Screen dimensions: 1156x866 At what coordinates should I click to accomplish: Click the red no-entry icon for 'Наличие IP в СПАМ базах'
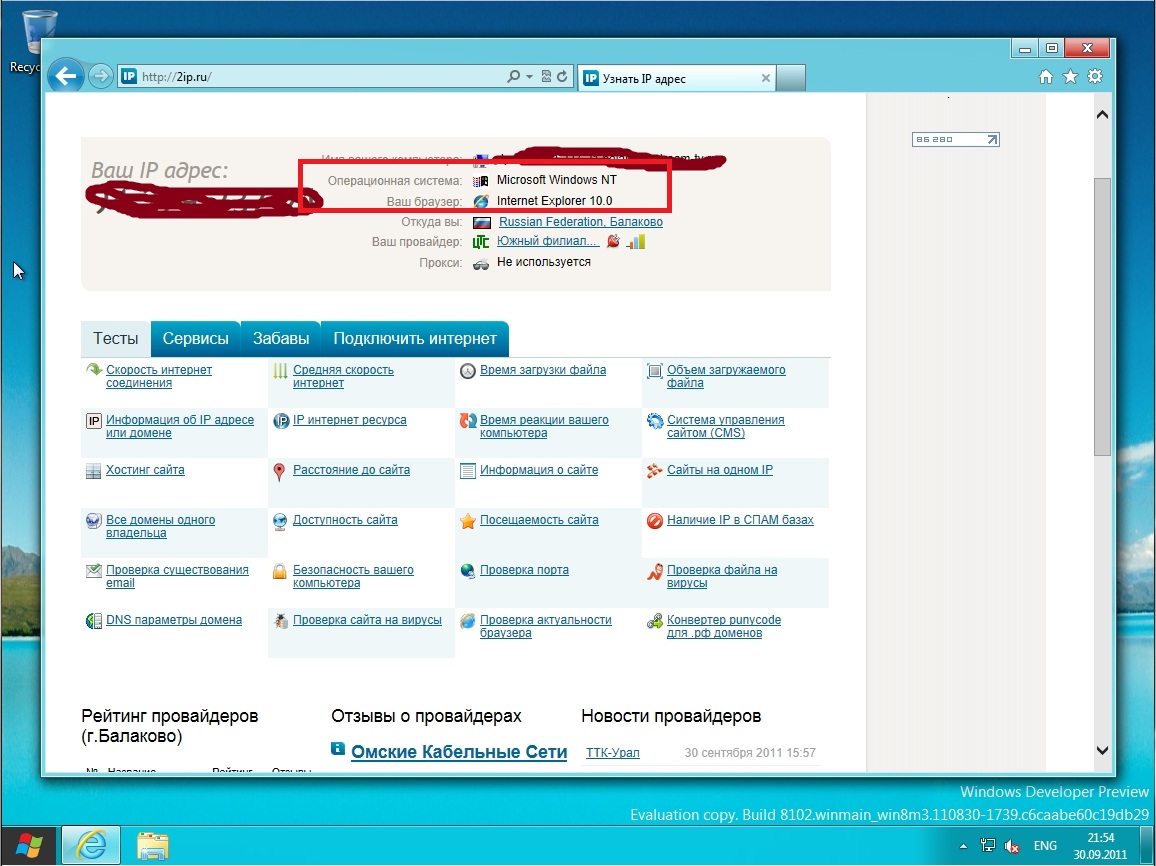(655, 521)
